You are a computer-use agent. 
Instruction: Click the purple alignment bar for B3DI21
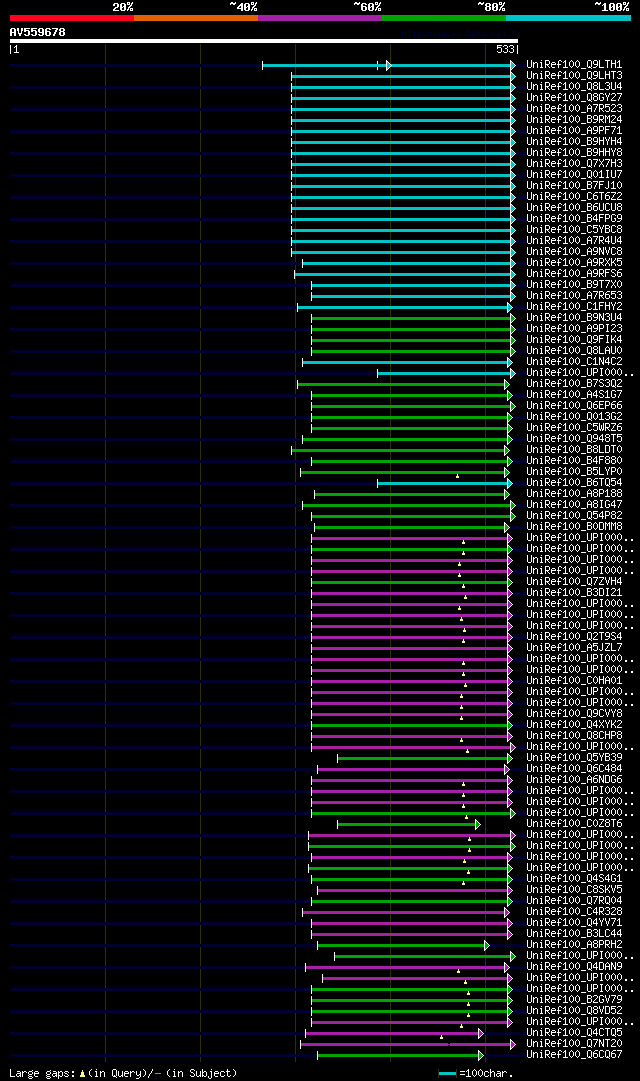coord(412,594)
